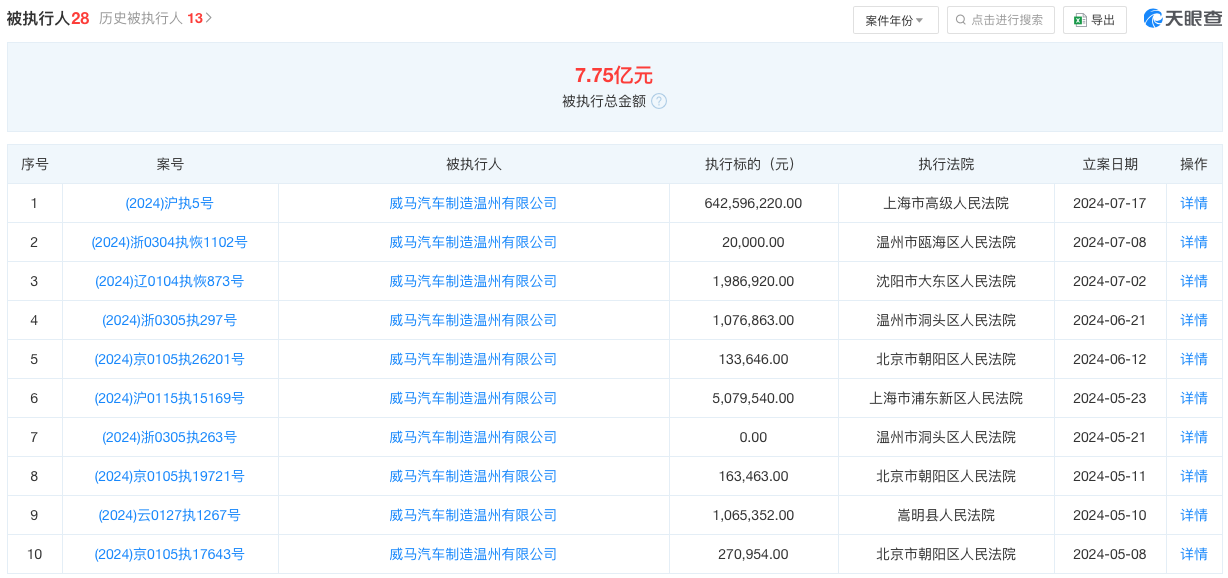Open case (2024)浙0304执恢1102号
The height and width of the screenshot is (578, 1228).
tap(170, 242)
